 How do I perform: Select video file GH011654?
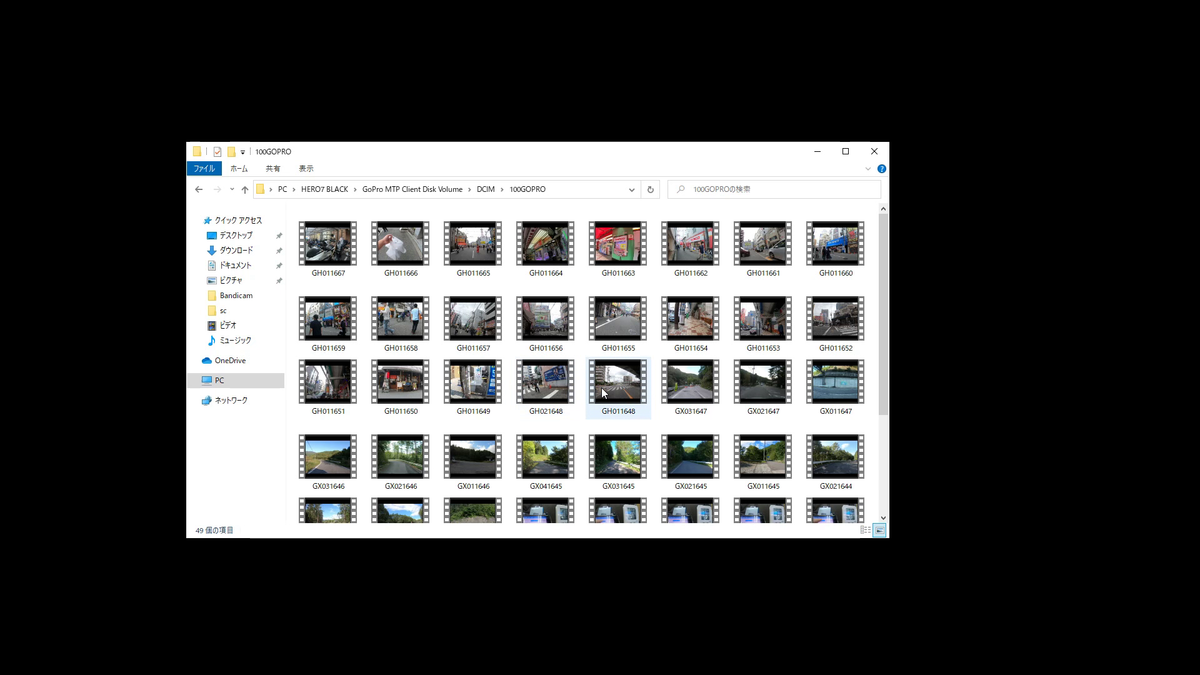tap(690, 325)
